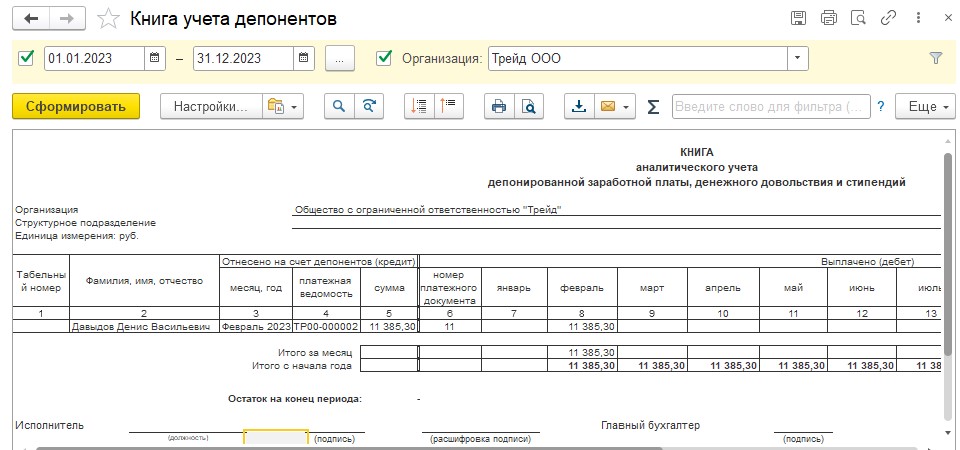960x450 pixels.
Task: Calculate sum with the sigma icon
Action: [653, 107]
